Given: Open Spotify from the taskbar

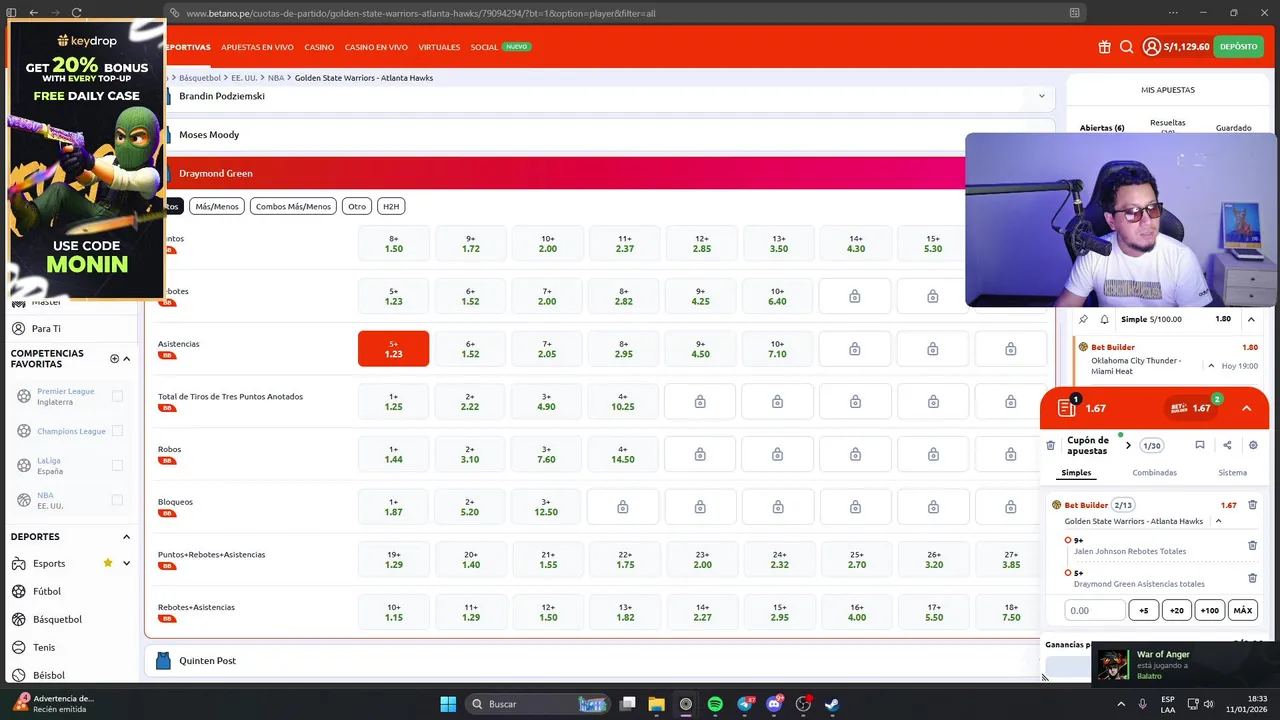Looking at the screenshot, I should [x=715, y=704].
